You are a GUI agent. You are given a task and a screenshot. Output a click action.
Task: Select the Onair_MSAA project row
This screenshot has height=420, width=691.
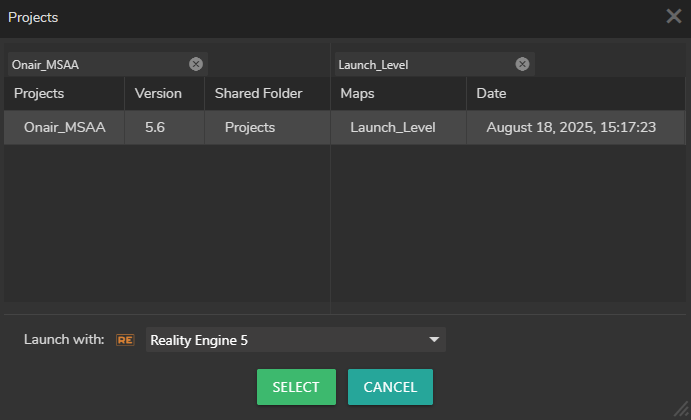pyautogui.click(x=65, y=128)
